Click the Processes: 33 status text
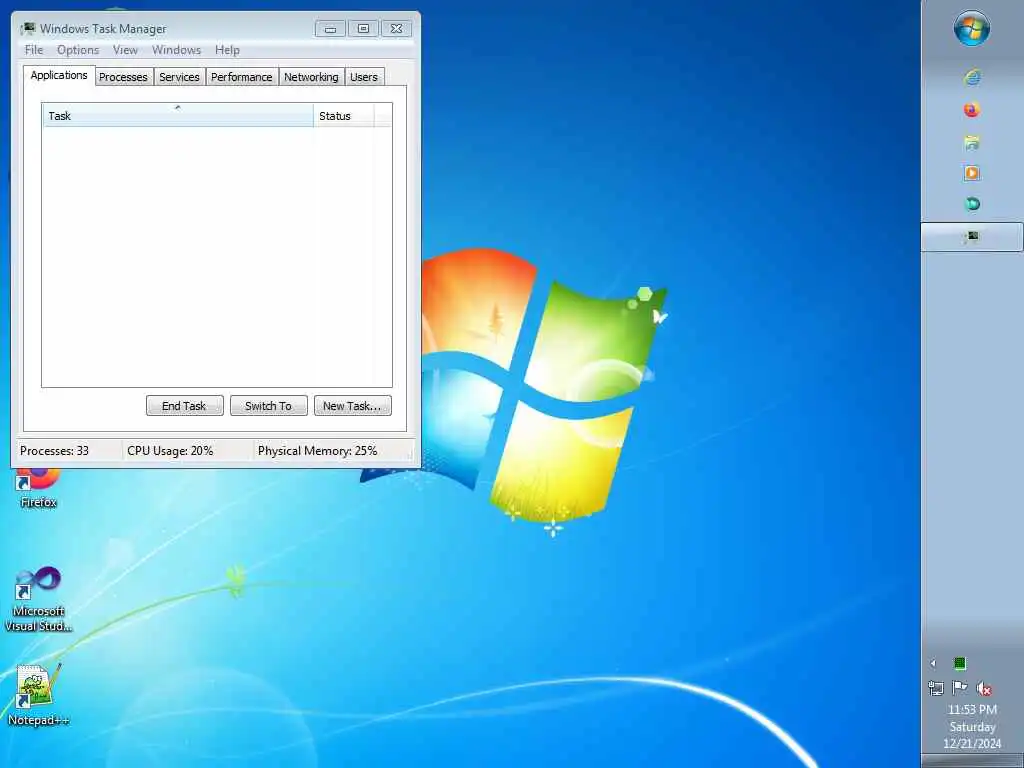 coord(54,451)
